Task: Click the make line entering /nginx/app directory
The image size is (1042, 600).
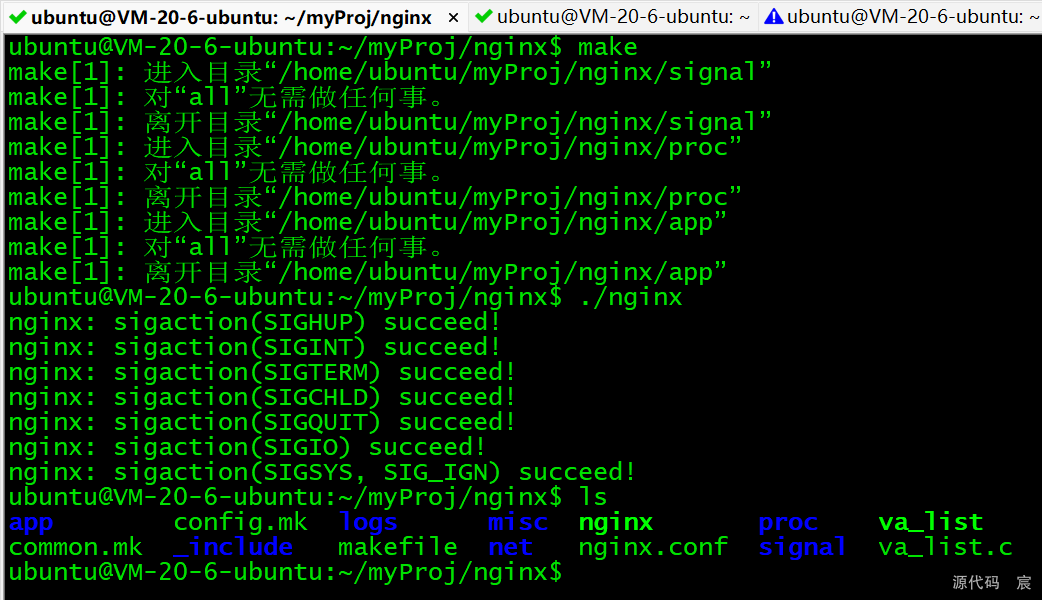Action: click(x=367, y=222)
